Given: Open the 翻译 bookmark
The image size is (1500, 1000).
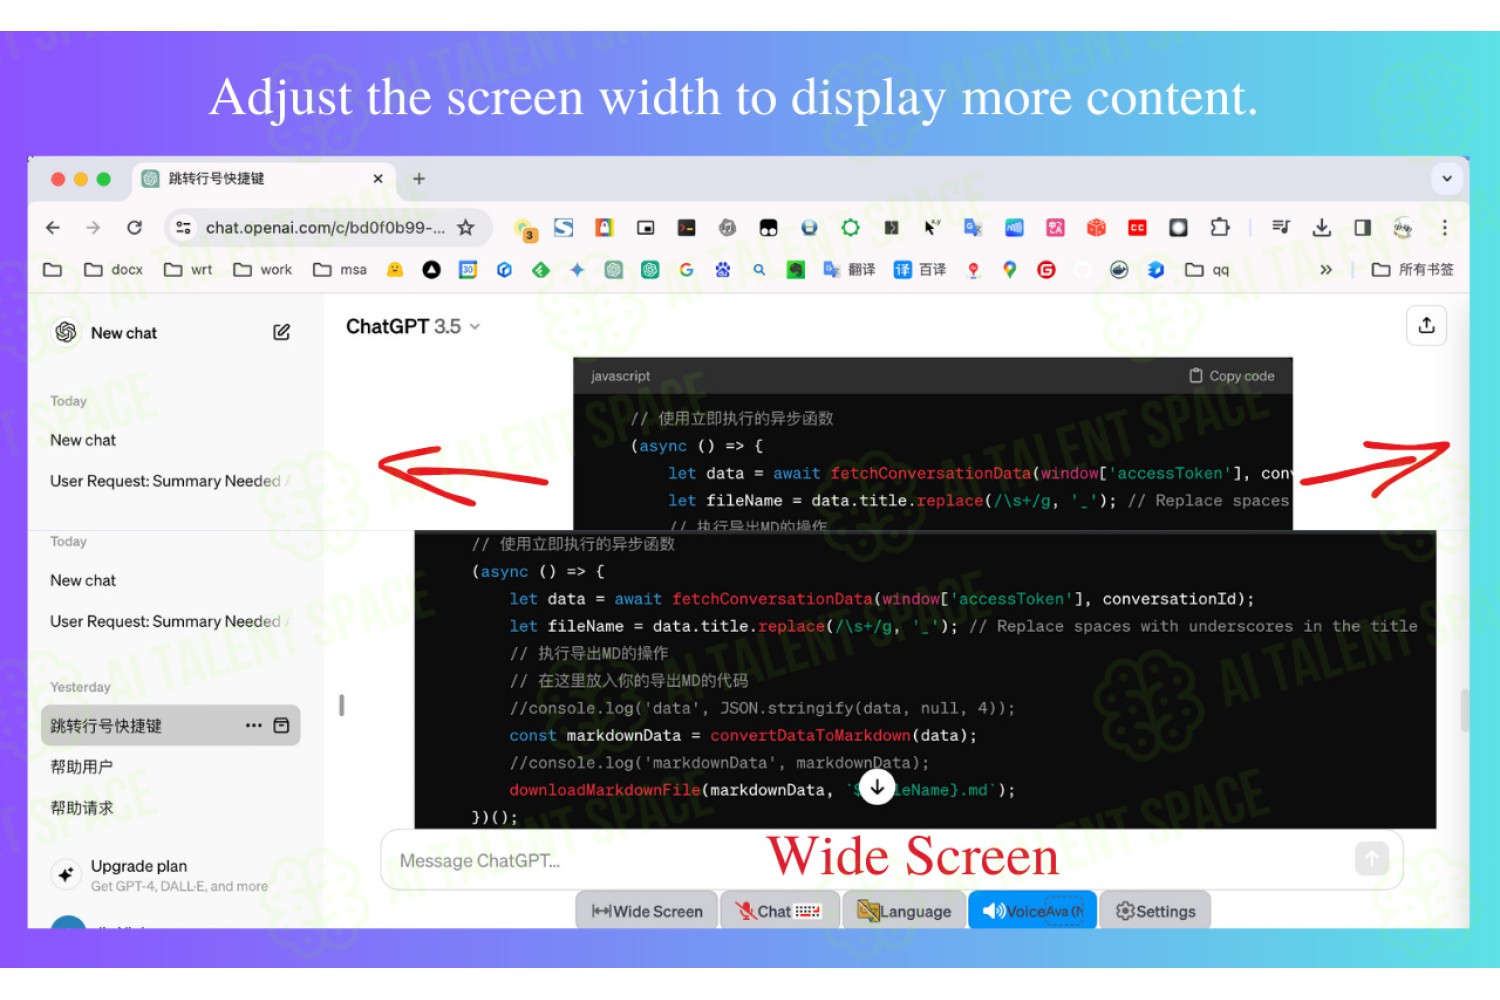Looking at the screenshot, I should tap(849, 270).
